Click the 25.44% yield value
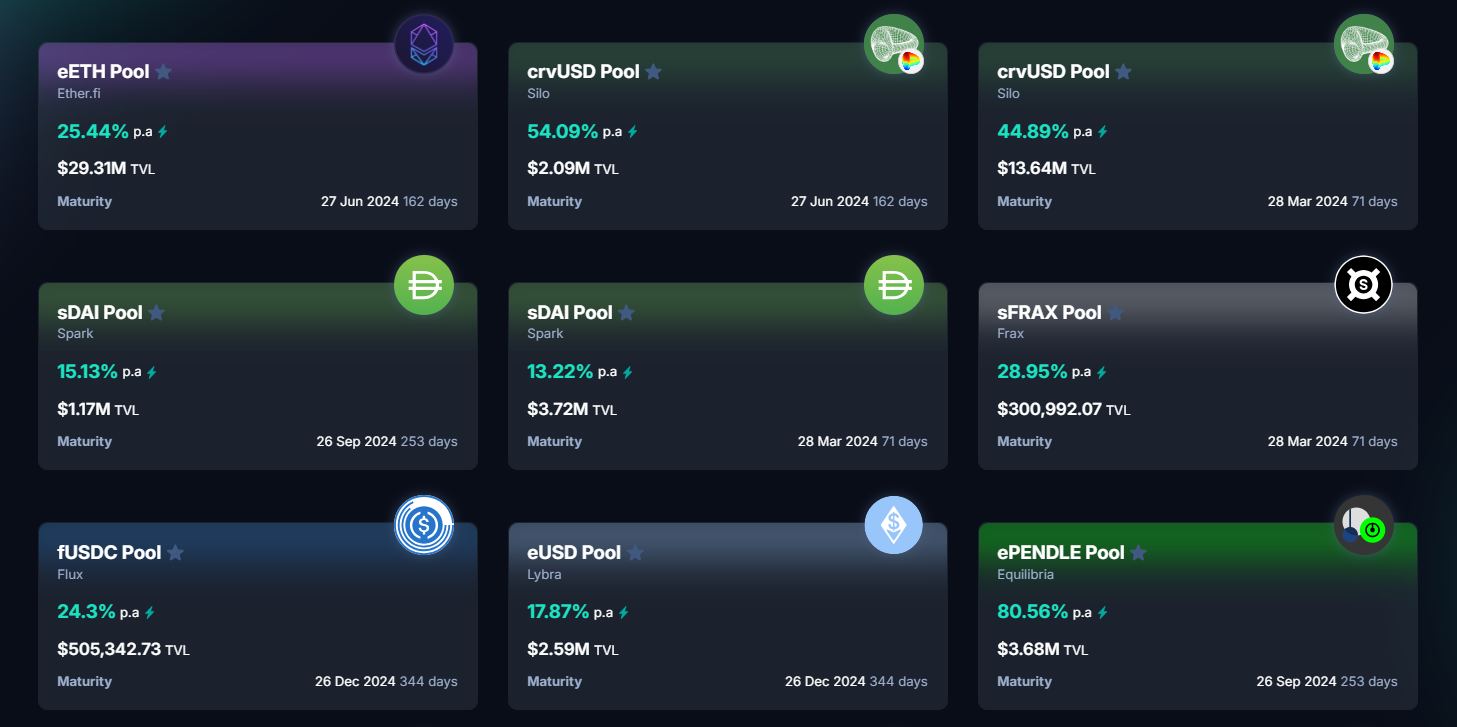1457x727 pixels. pyautogui.click(x=93, y=131)
